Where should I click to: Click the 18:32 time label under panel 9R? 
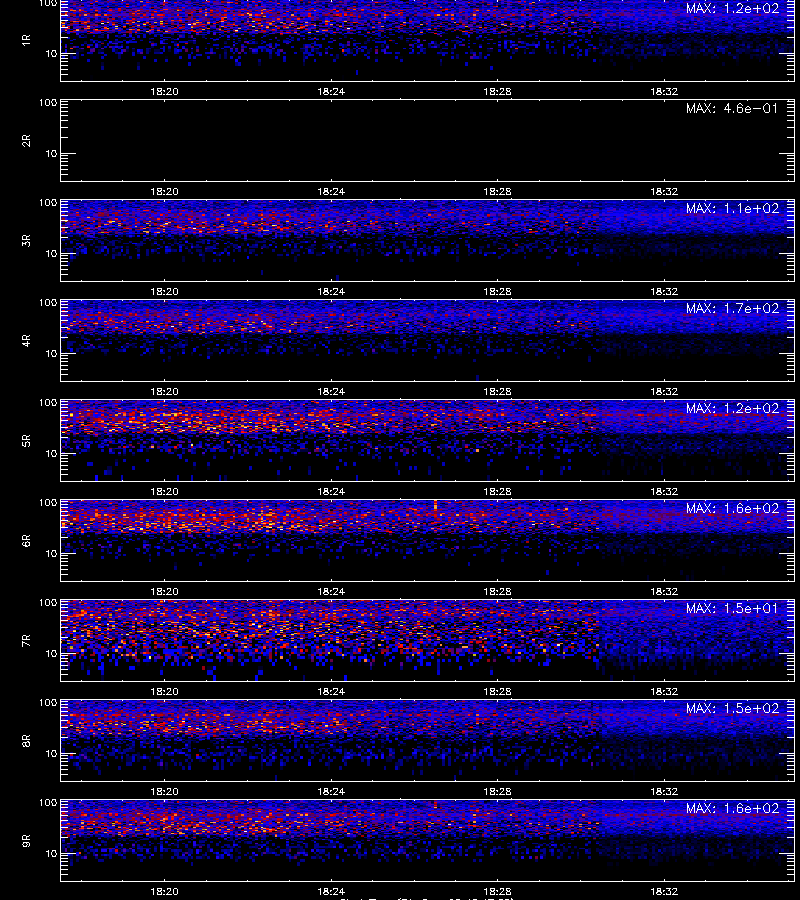(x=664, y=891)
